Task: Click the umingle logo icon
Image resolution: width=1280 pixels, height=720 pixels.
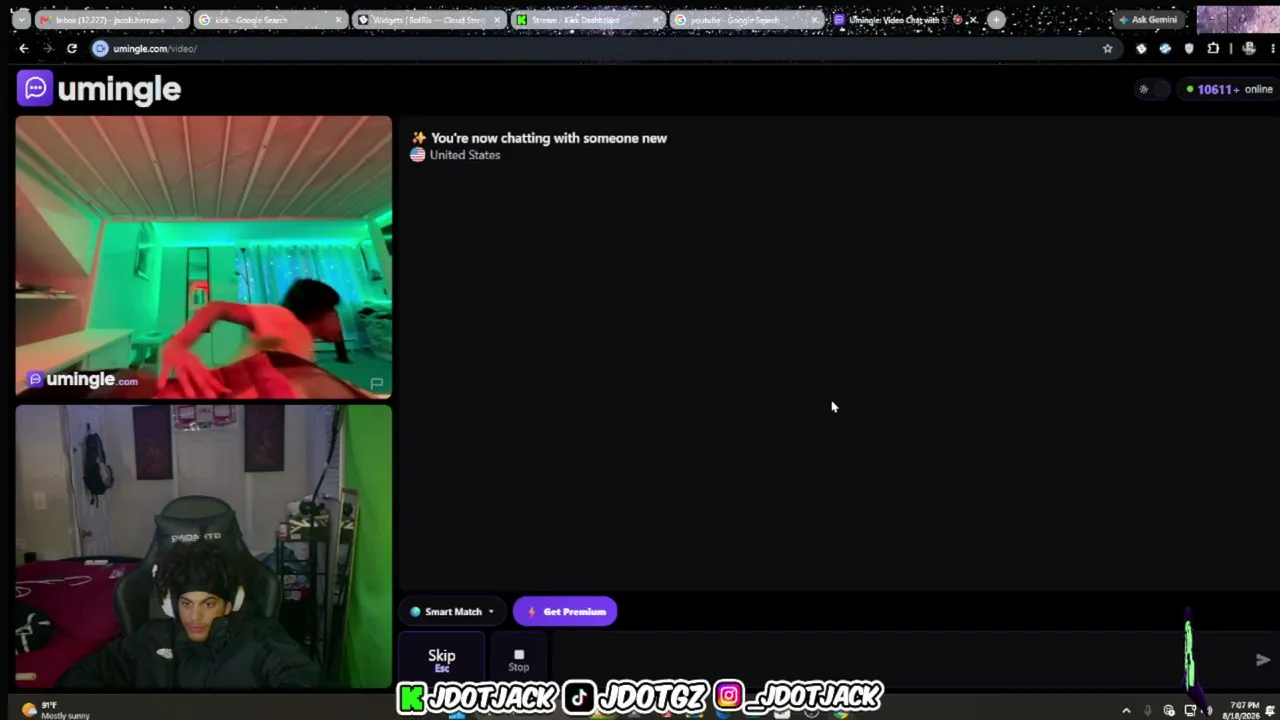Action: coord(35,89)
